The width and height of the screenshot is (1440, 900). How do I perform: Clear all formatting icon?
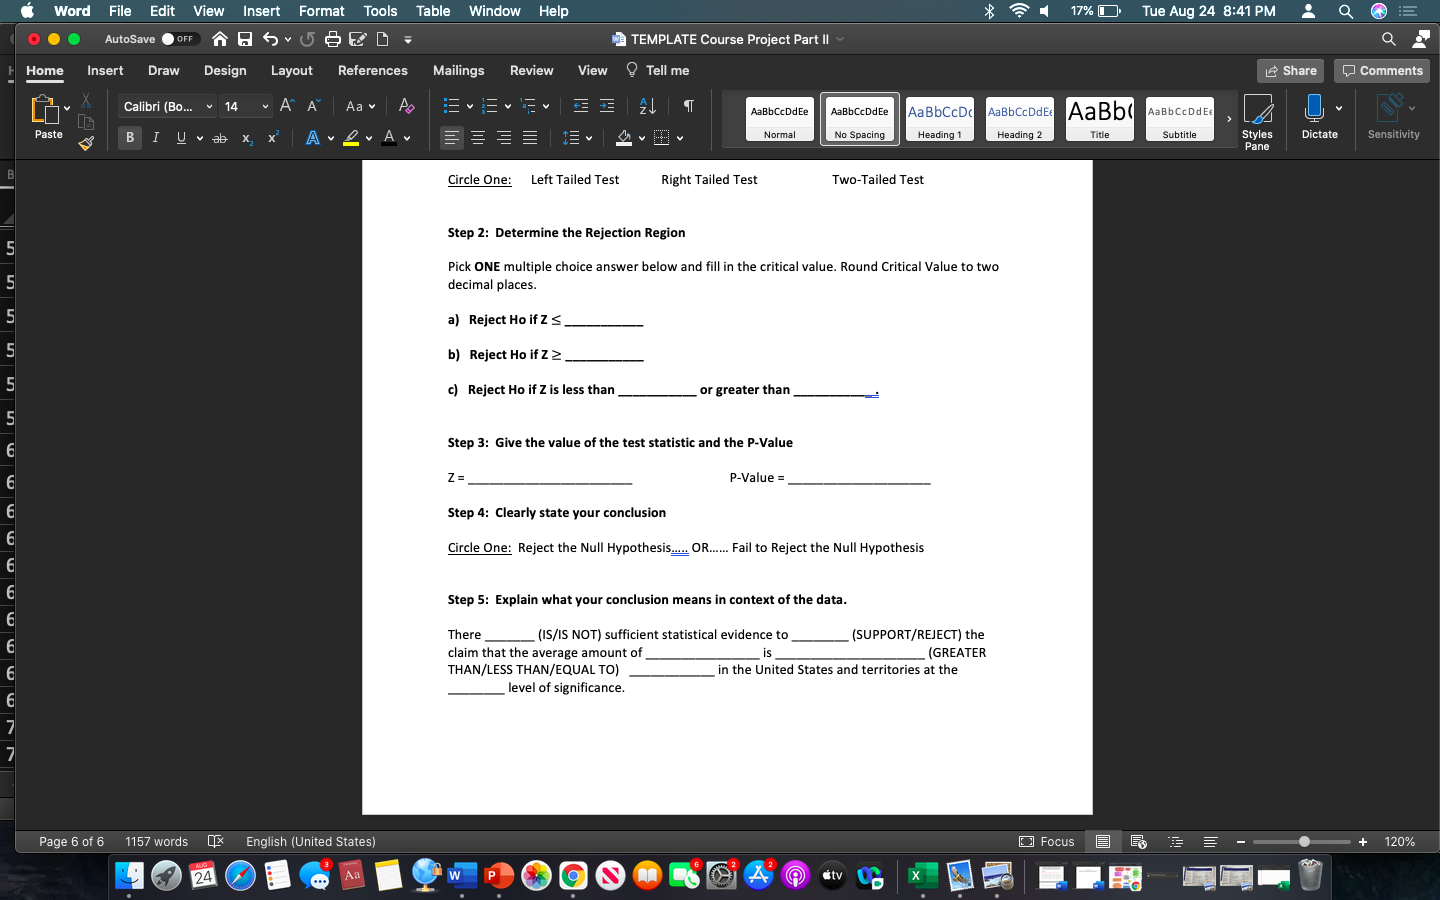(x=406, y=106)
